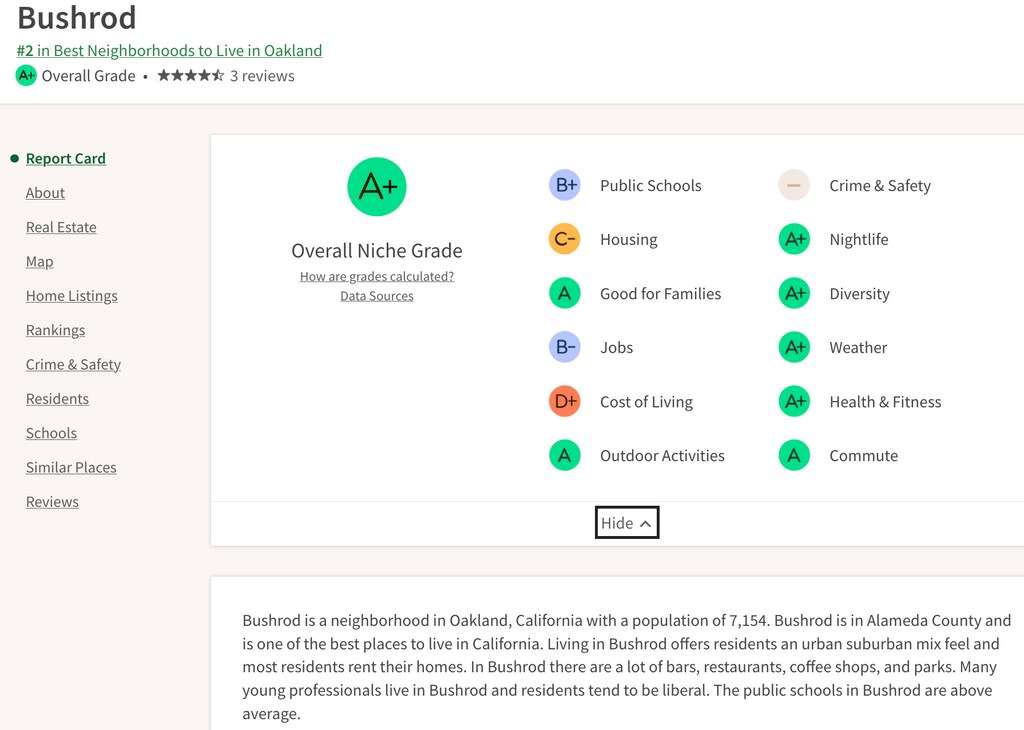This screenshot has width=1024, height=730.
Task: Click the B- Jobs grade icon
Action: 565,347
